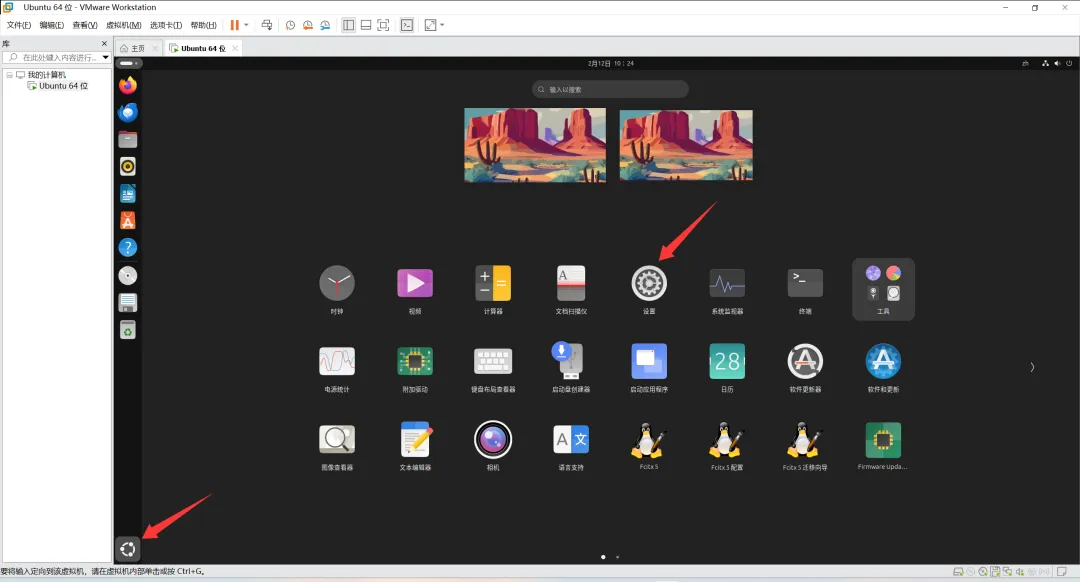Launch the 软件更新器 software updater

pos(805,361)
